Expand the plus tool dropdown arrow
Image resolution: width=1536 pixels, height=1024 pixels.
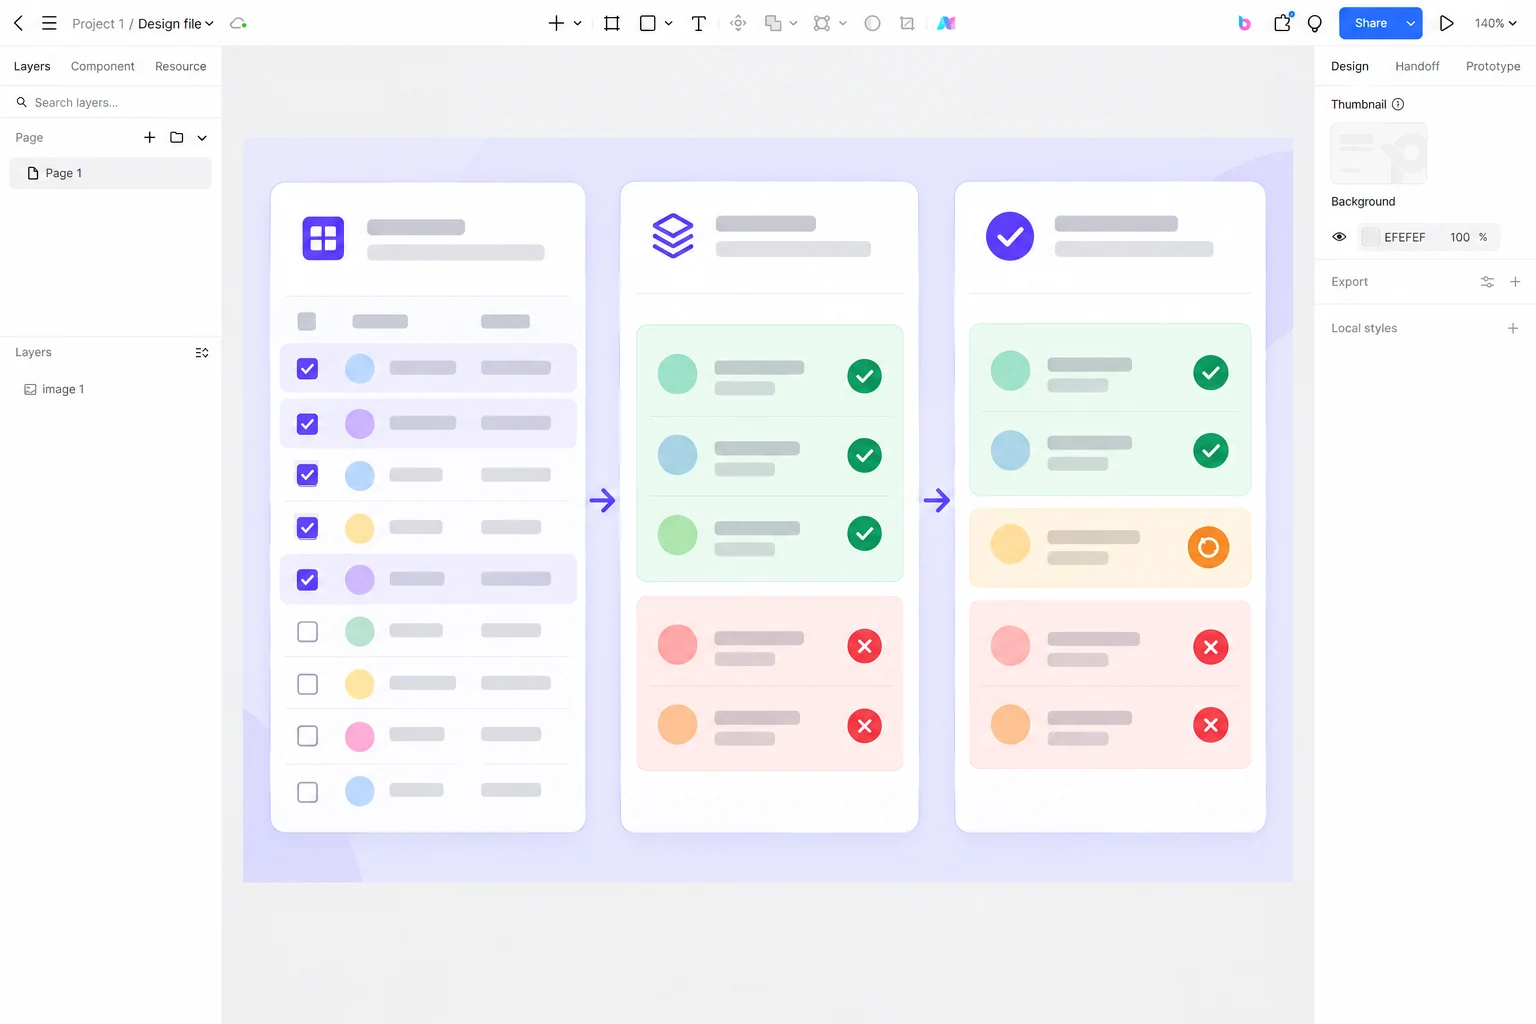pyautogui.click(x=578, y=23)
